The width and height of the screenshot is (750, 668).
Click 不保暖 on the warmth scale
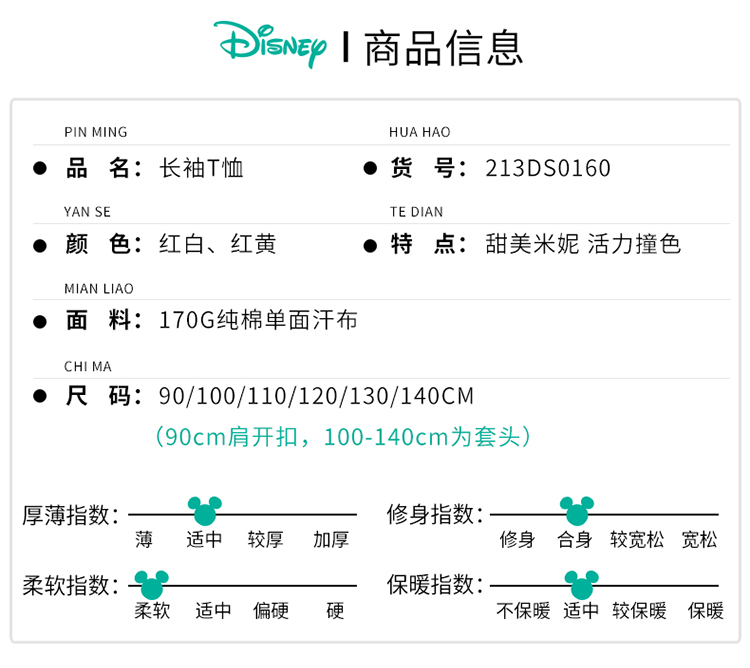(x=523, y=610)
